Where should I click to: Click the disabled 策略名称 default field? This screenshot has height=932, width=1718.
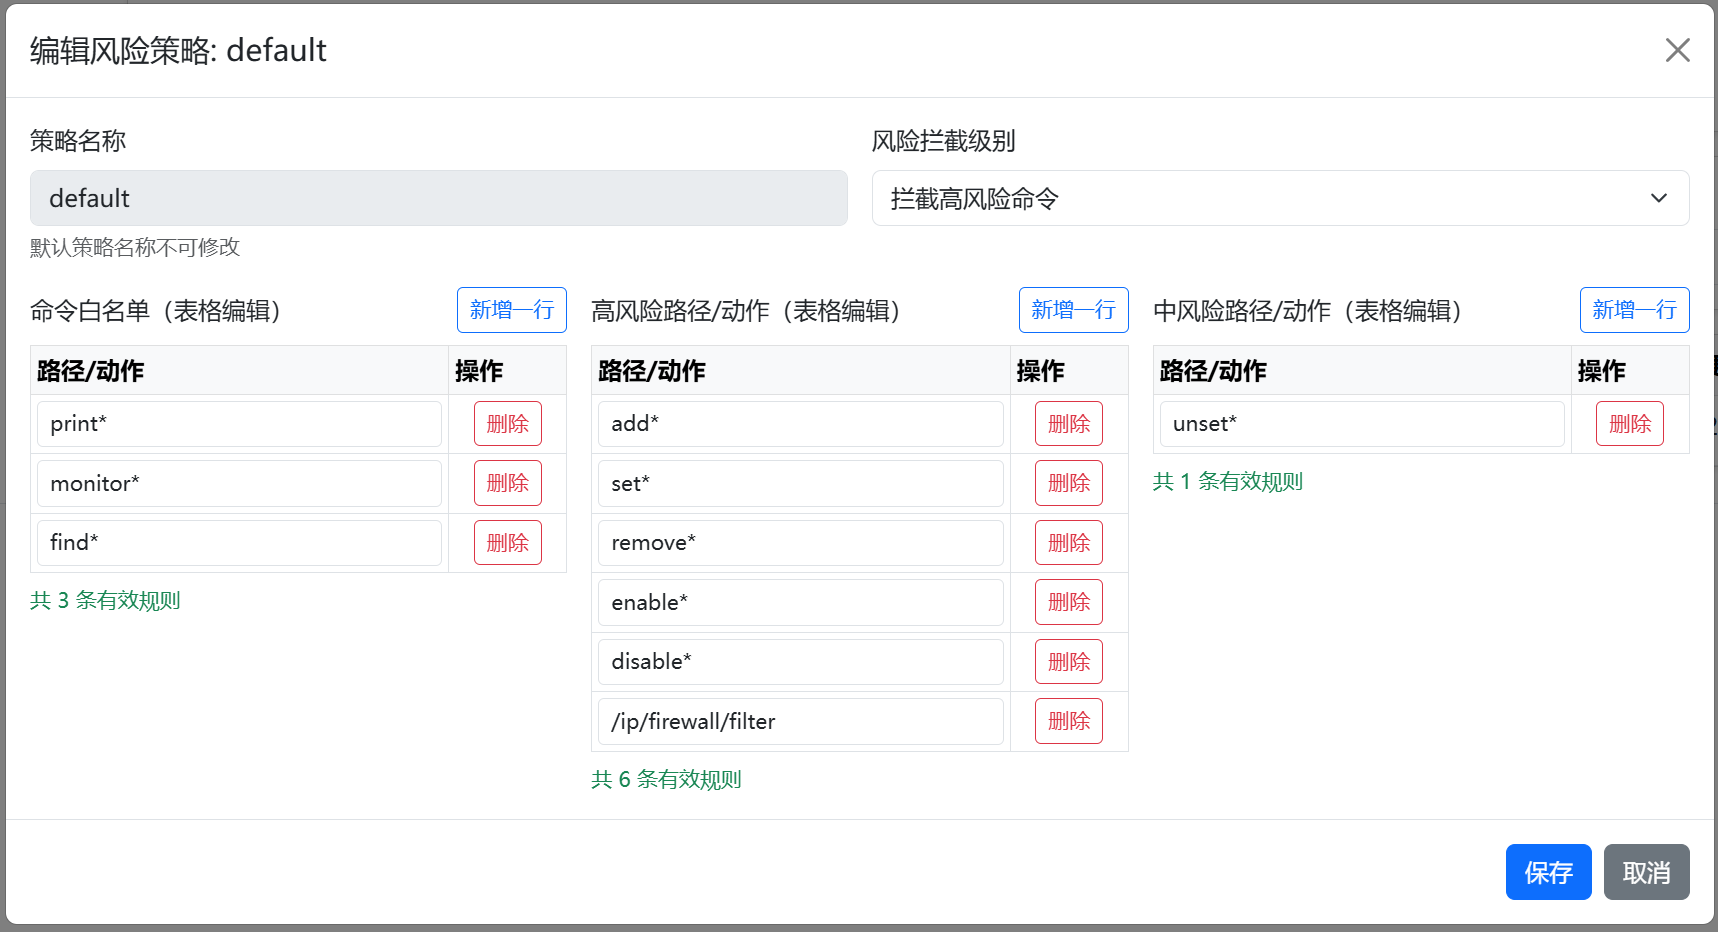[438, 198]
